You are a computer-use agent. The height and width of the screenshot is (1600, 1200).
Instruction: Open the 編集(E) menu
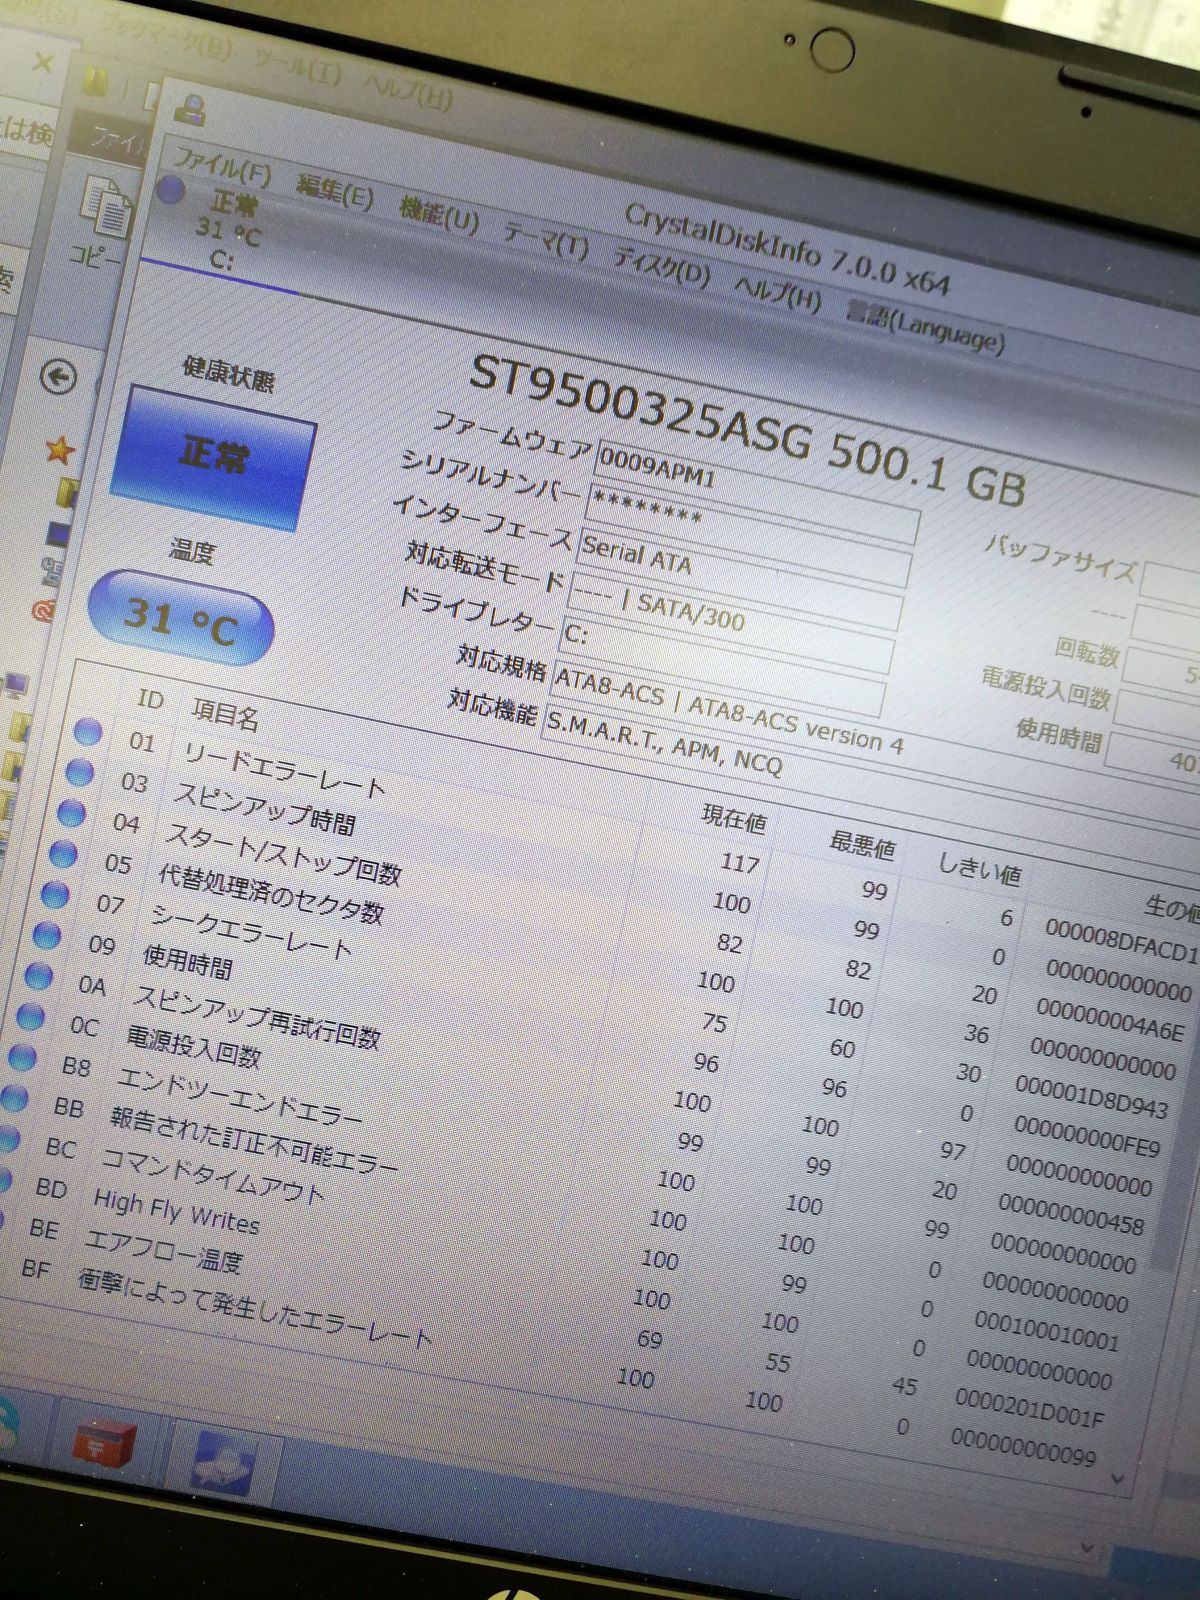click(335, 190)
